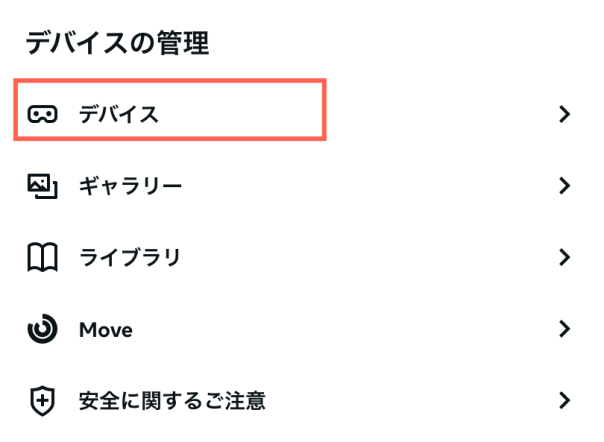Expand ギャラリー using its right chevron
Viewport: 604px width, 442px height.
click(x=564, y=186)
